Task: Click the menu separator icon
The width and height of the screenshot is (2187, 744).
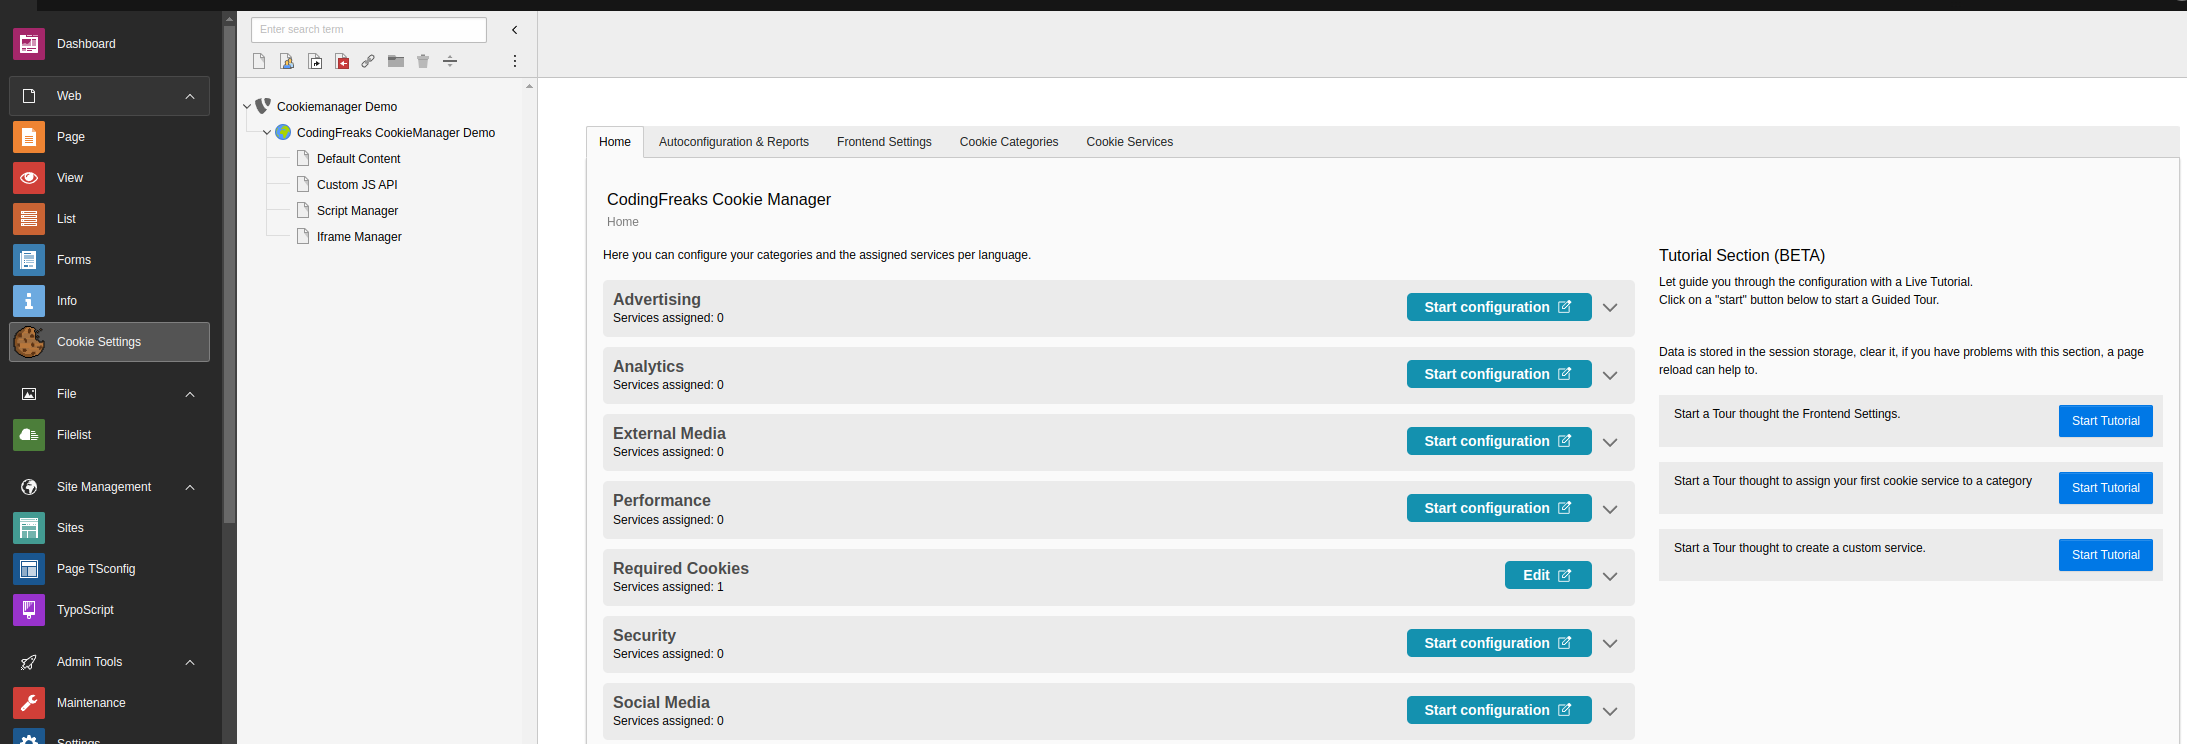Action: click(x=450, y=62)
